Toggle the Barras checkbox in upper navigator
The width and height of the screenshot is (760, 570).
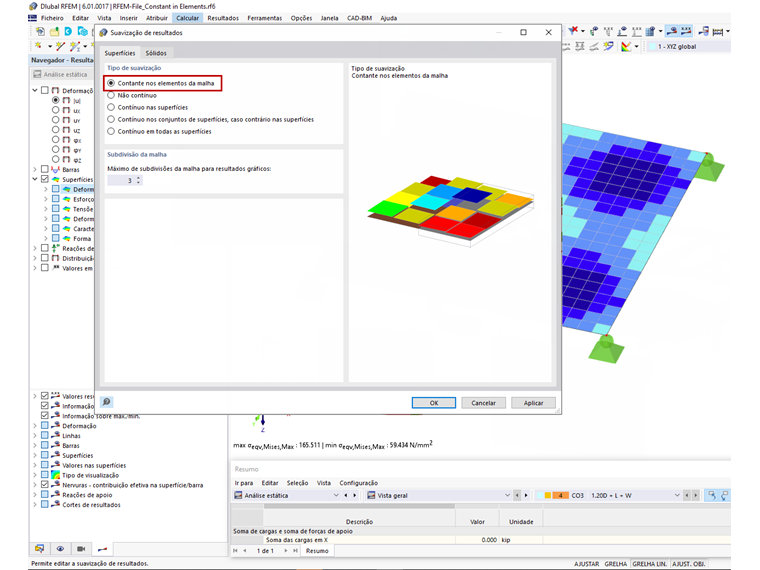click(x=45, y=169)
